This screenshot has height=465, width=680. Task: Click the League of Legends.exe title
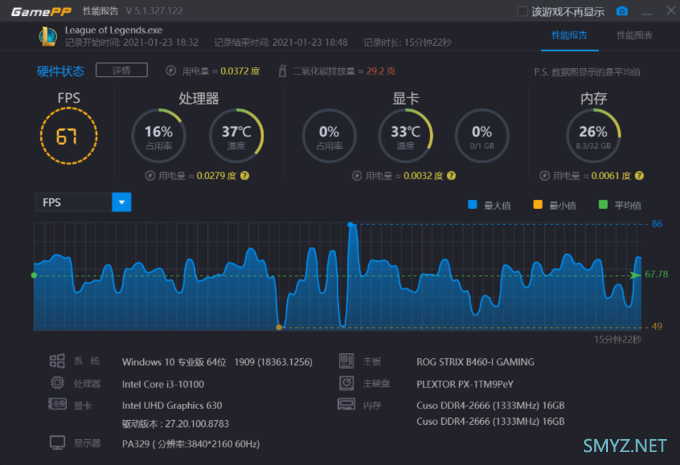114,30
